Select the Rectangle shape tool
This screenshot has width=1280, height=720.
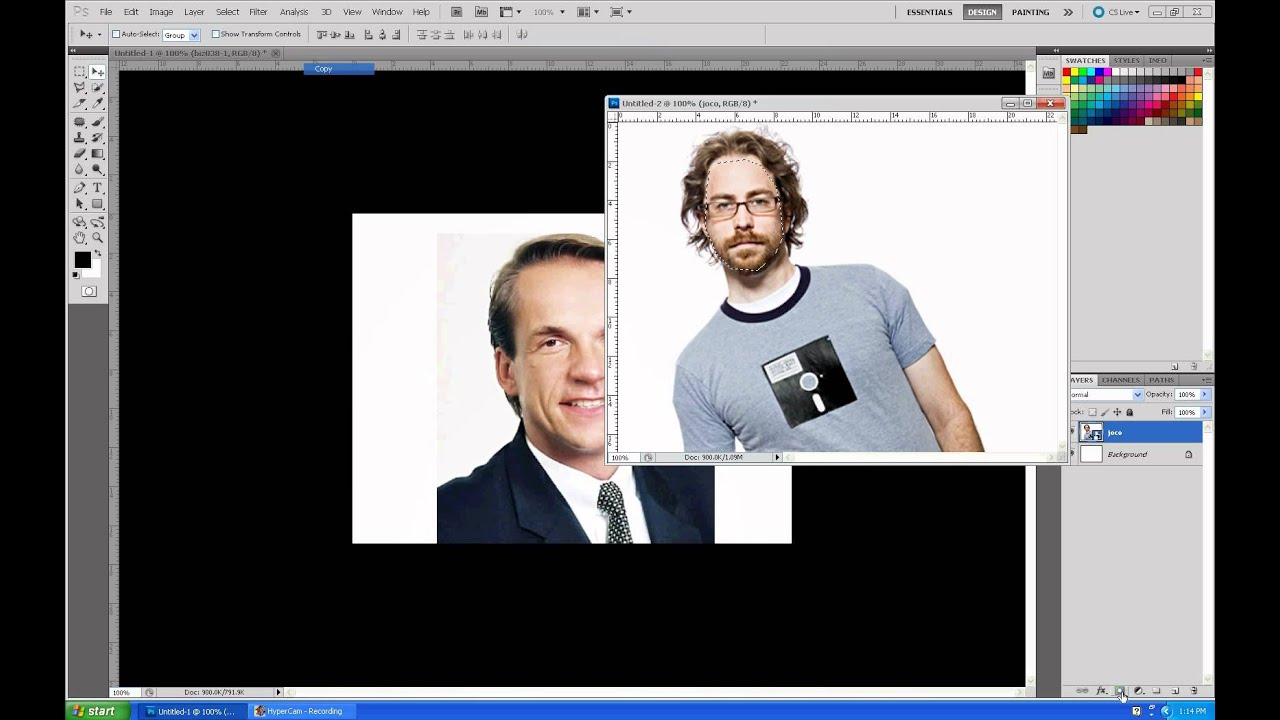tap(97, 204)
